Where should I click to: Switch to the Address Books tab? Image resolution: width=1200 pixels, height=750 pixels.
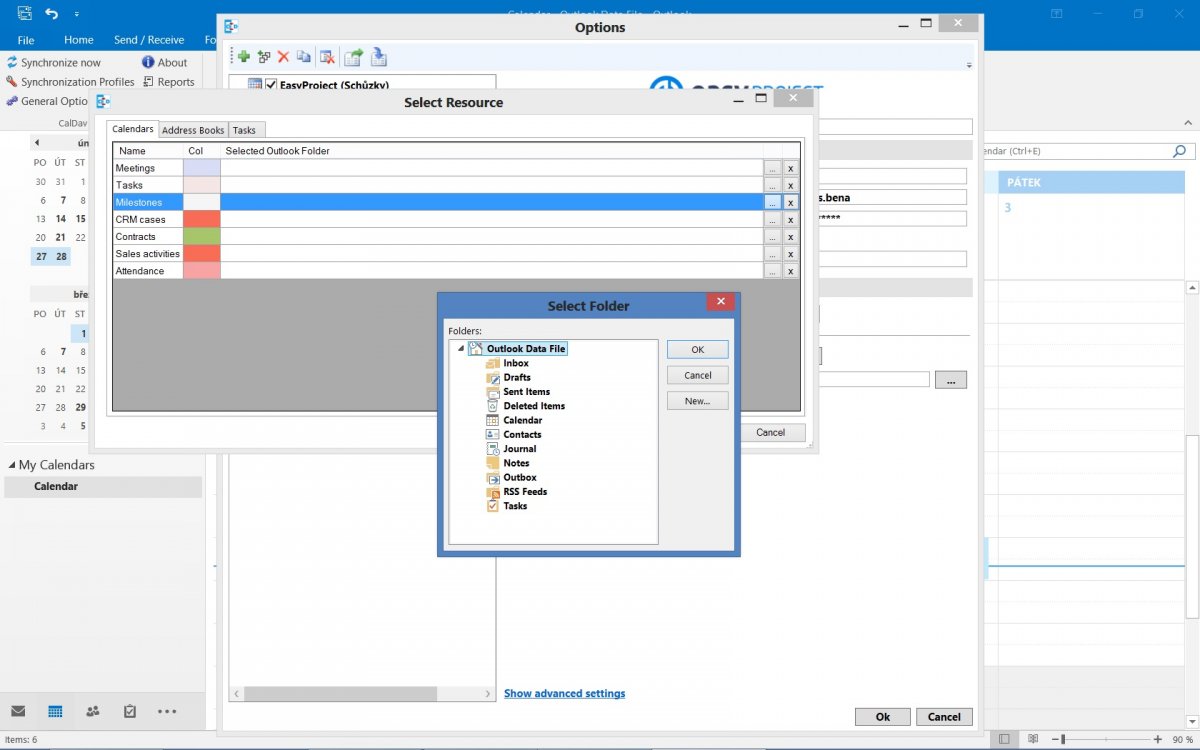click(193, 129)
